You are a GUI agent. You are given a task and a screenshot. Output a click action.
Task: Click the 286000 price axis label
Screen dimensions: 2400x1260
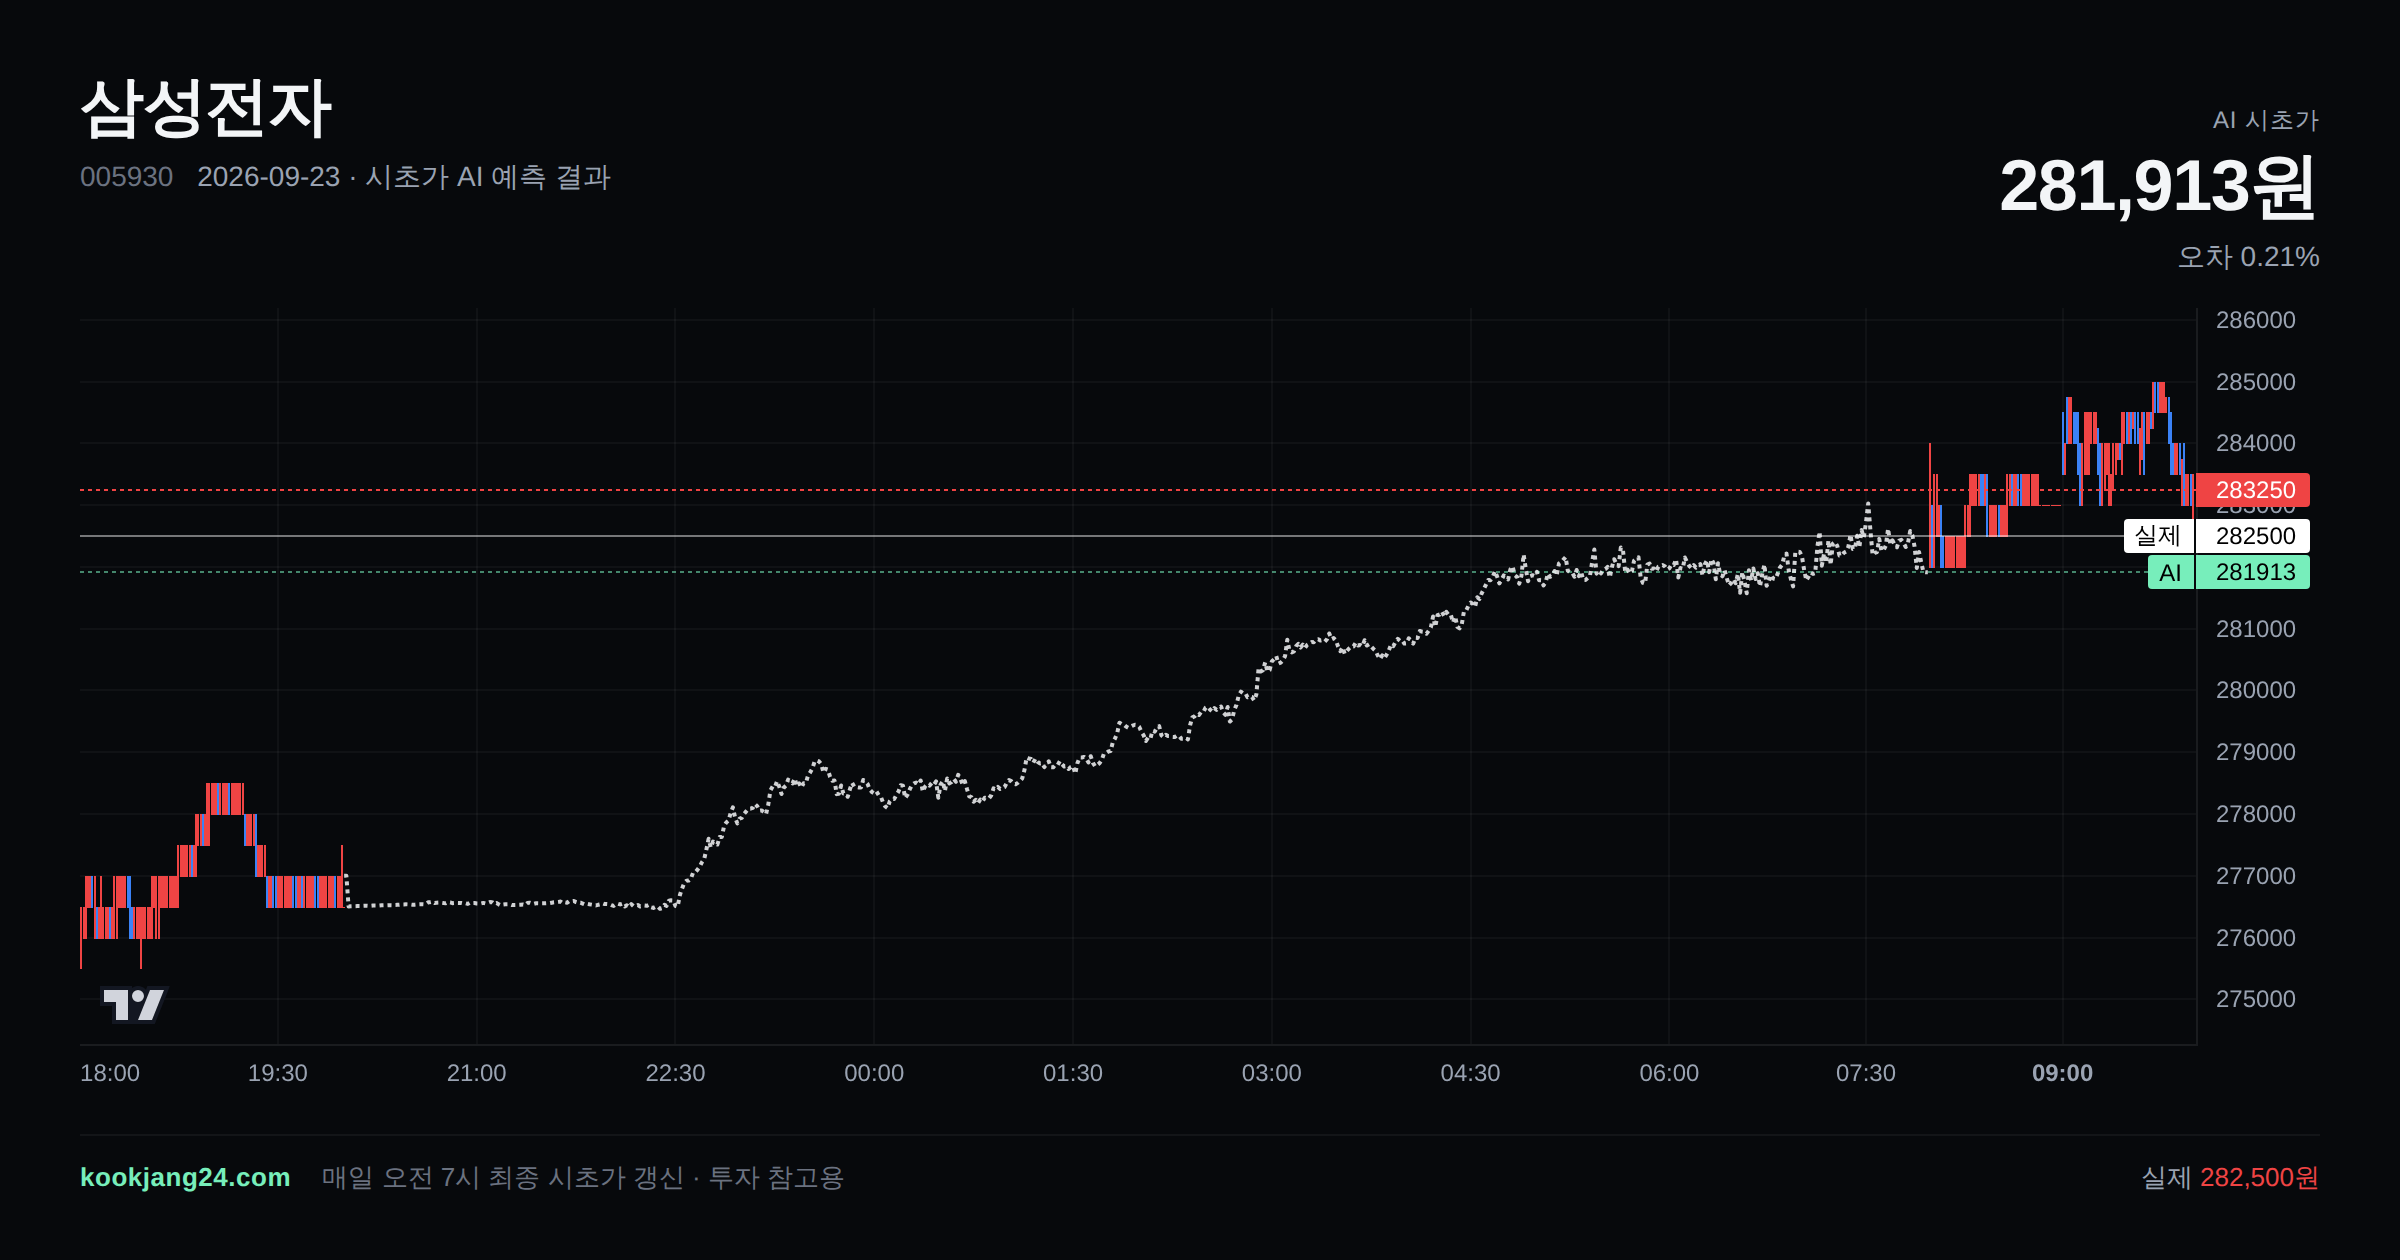pos(2255,320)
